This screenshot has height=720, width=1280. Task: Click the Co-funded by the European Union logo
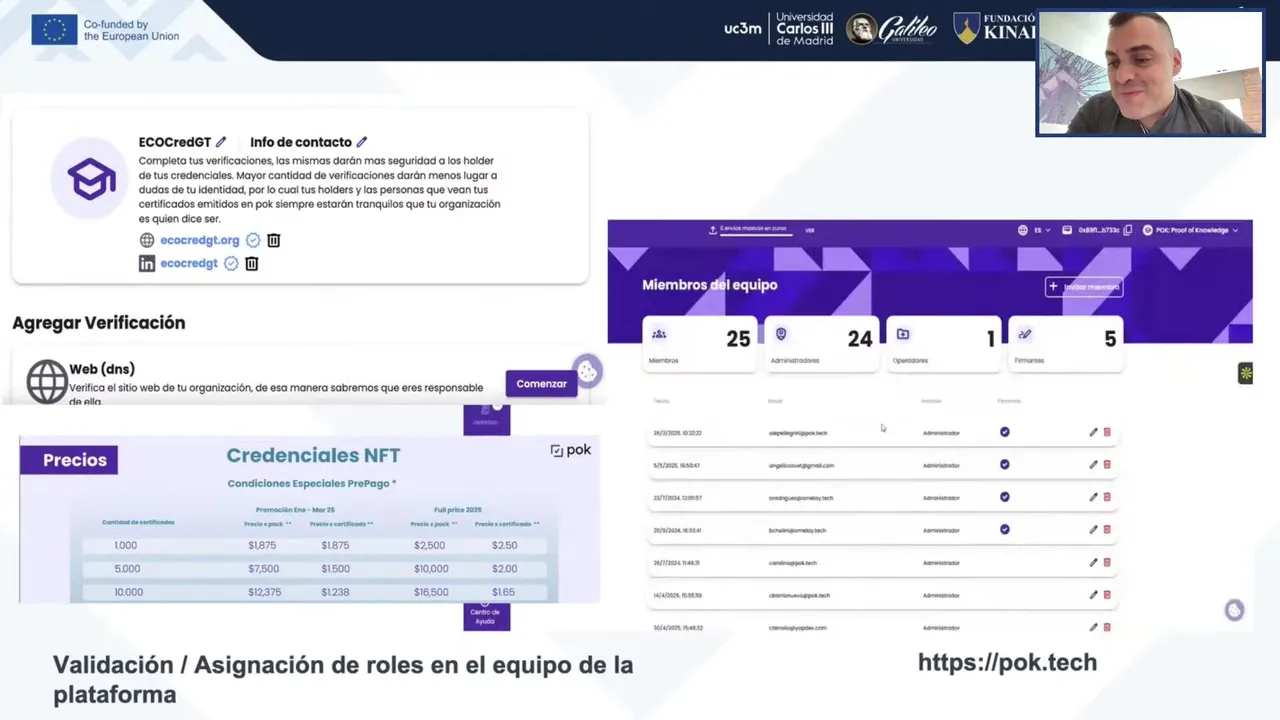click(x=105, y=30)
